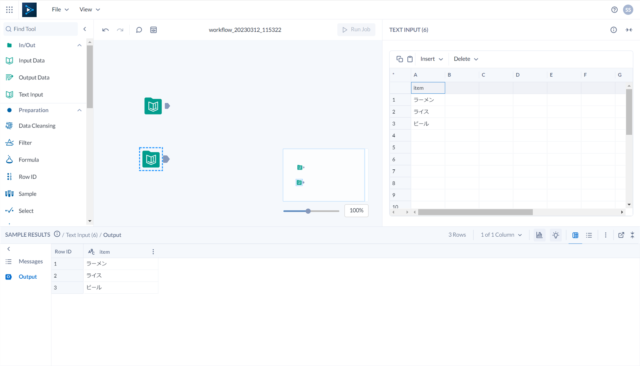This screenshot has height=366, width=640.
Task: Collapse the In/Out tool category
Action: [79, 45]
